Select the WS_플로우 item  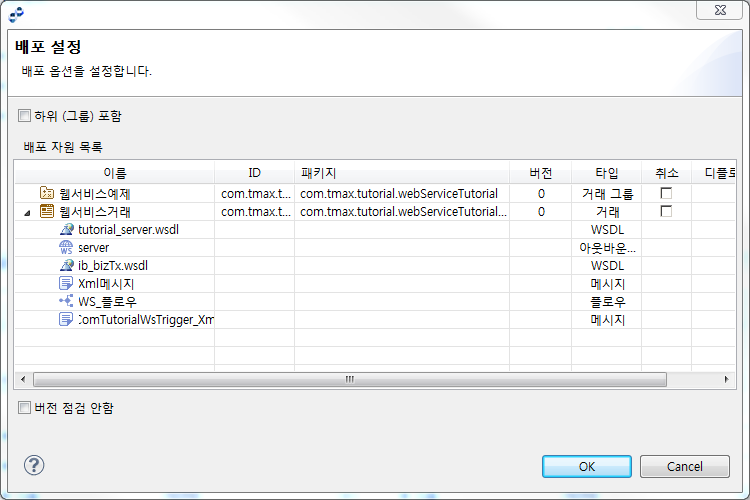pyautogui.click(x=108, y=301)
